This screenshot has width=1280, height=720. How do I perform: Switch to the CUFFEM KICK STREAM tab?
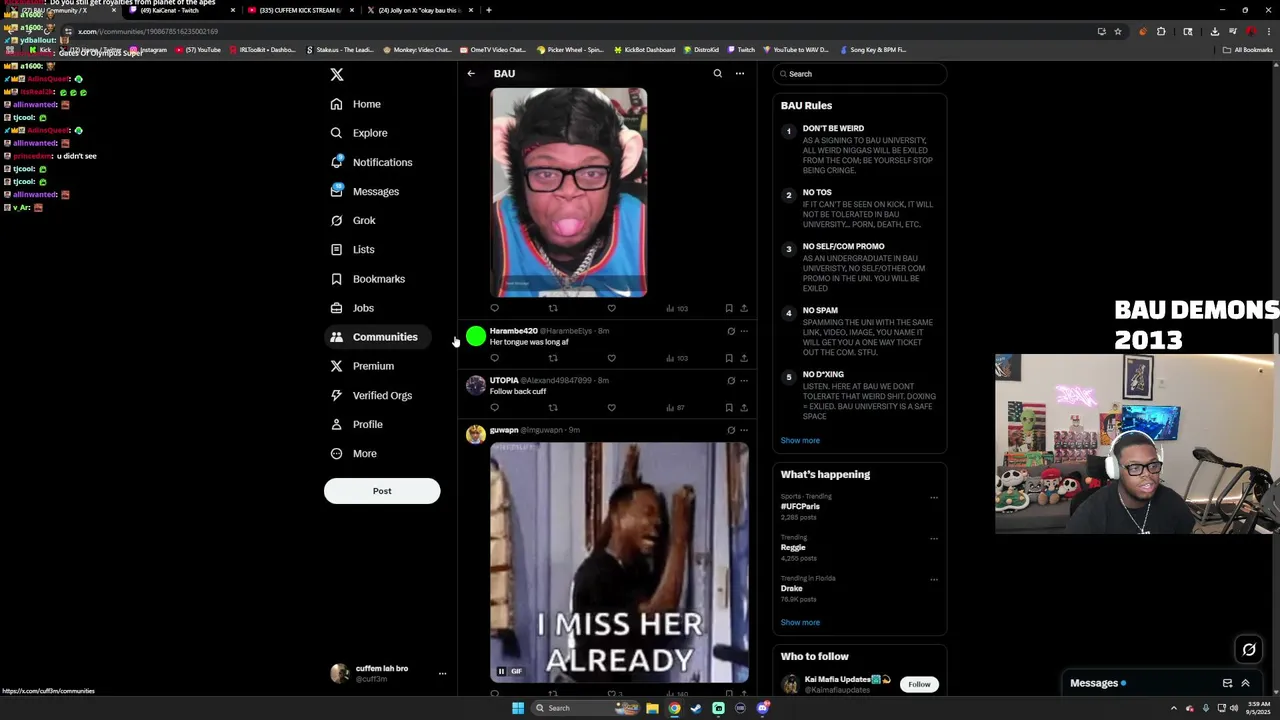click(x=299, y=10)
